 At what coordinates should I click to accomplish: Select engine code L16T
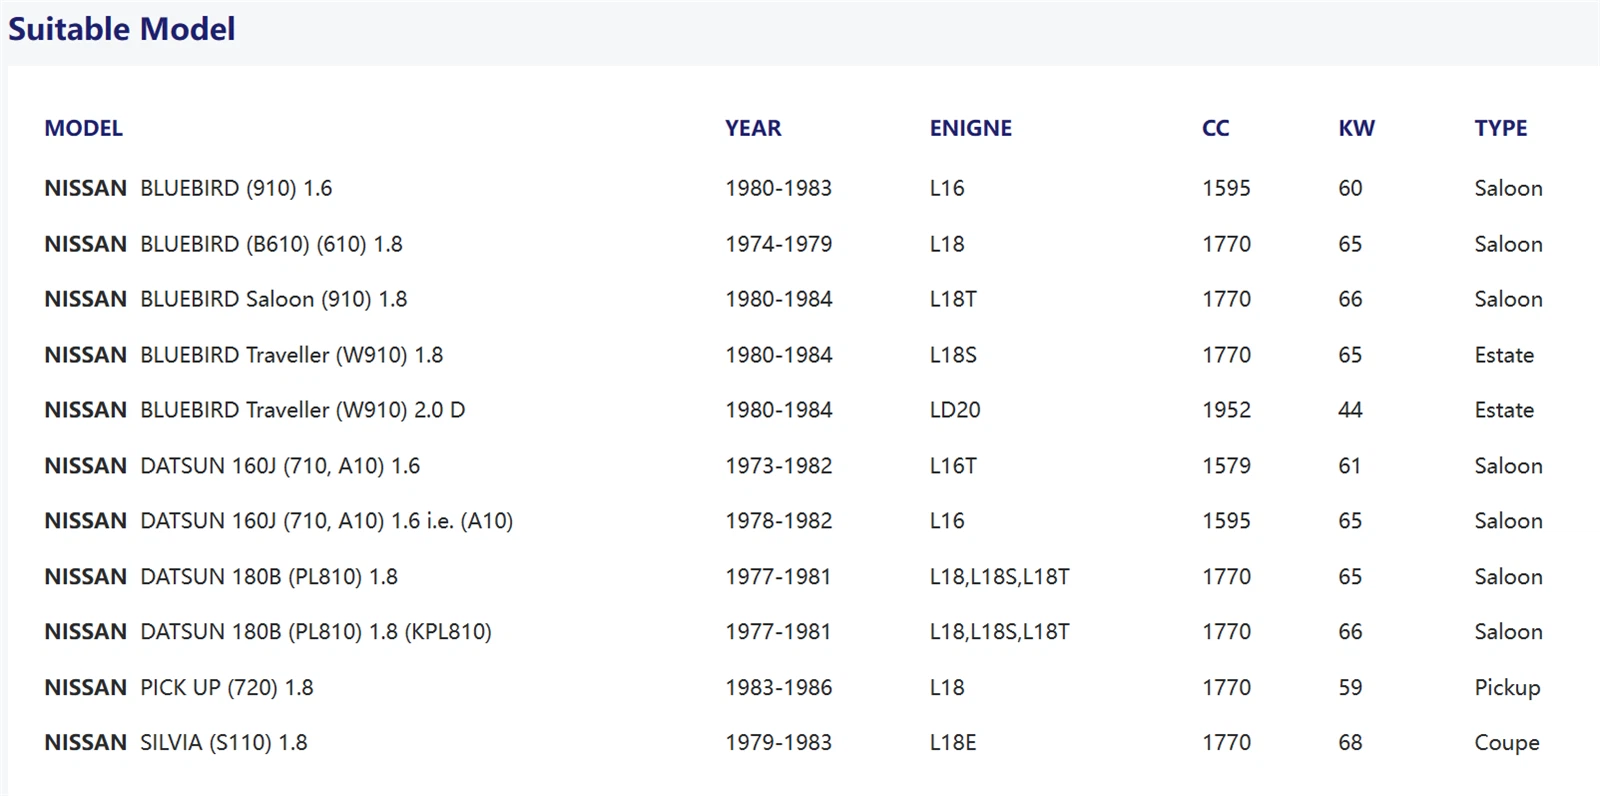pos(952,466)
